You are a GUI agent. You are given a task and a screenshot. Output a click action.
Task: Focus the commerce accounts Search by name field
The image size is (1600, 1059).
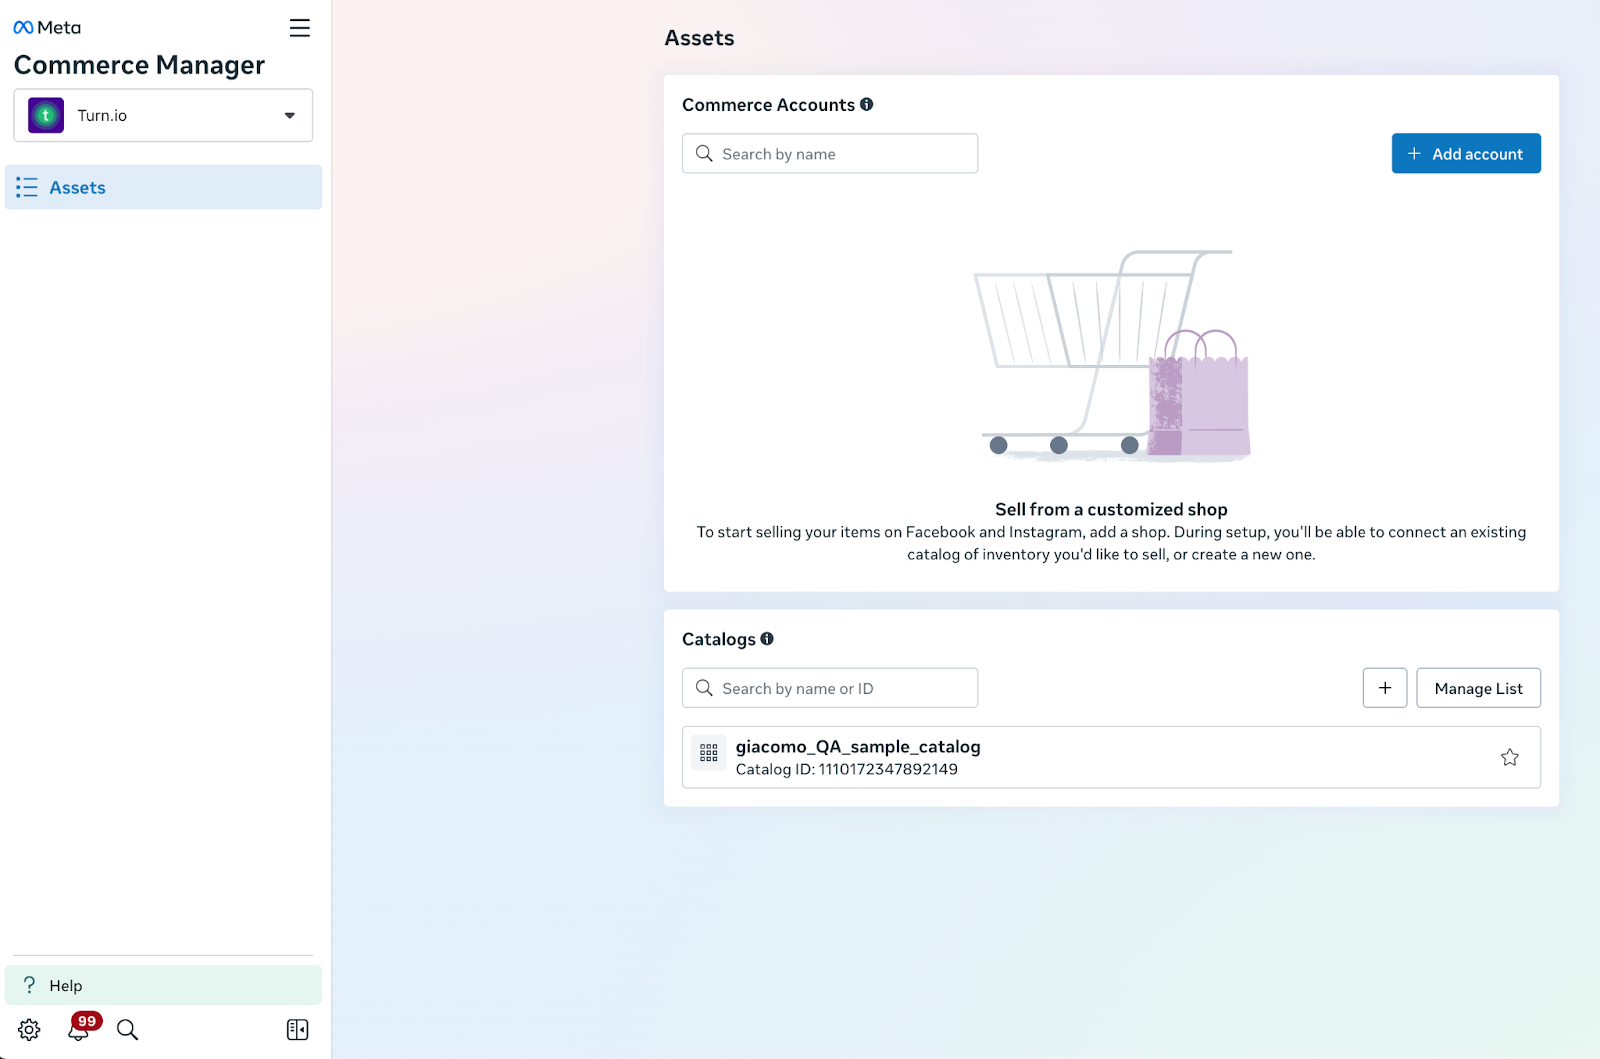point(830,153)
